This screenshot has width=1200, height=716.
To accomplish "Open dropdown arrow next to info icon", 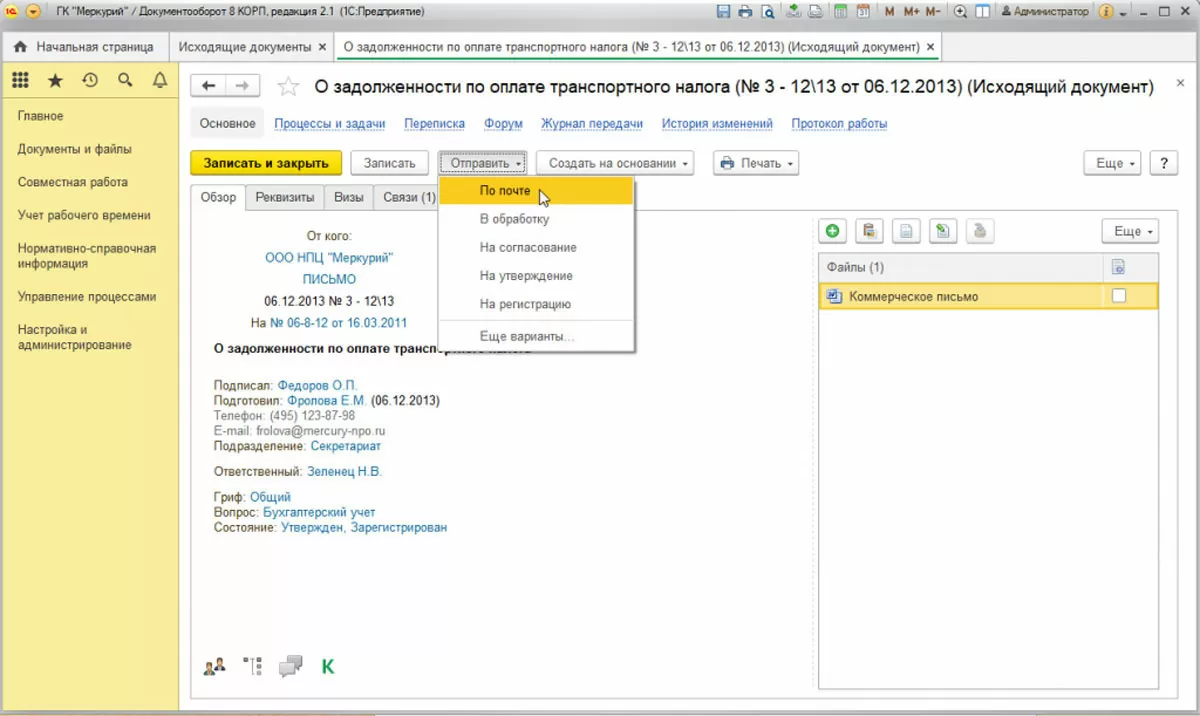I will tap(1123, 14).
